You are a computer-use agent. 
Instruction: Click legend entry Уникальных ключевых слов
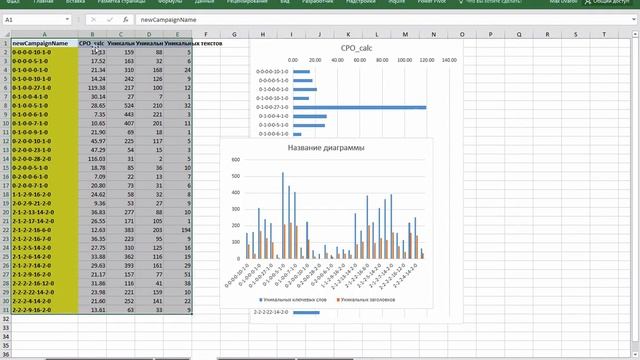tap(293, 300)
